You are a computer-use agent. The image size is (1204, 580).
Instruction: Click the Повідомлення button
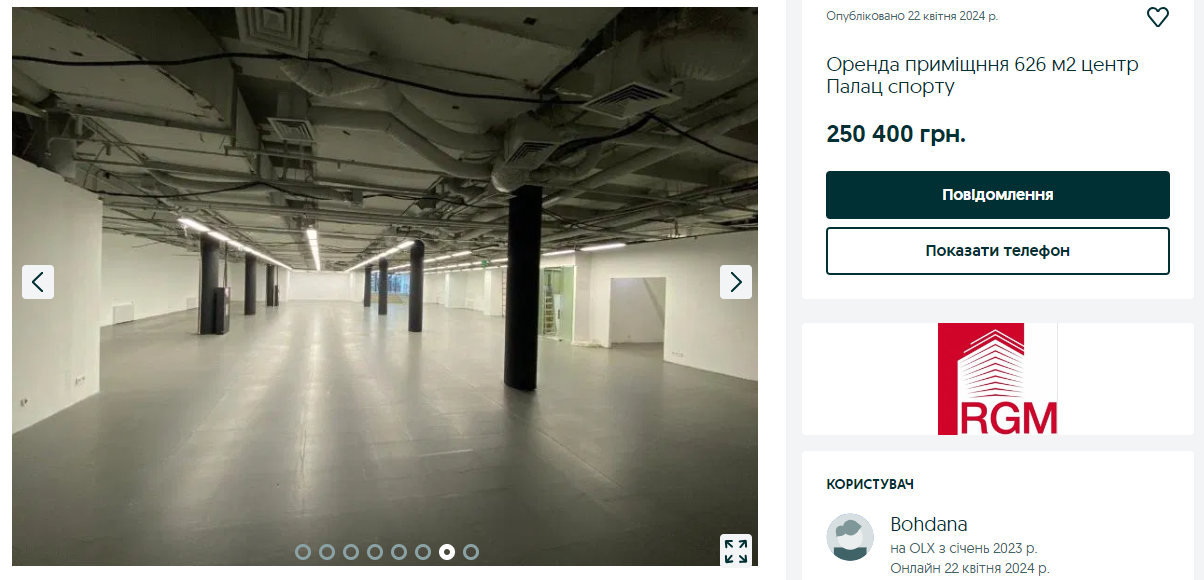pos(998,195)
